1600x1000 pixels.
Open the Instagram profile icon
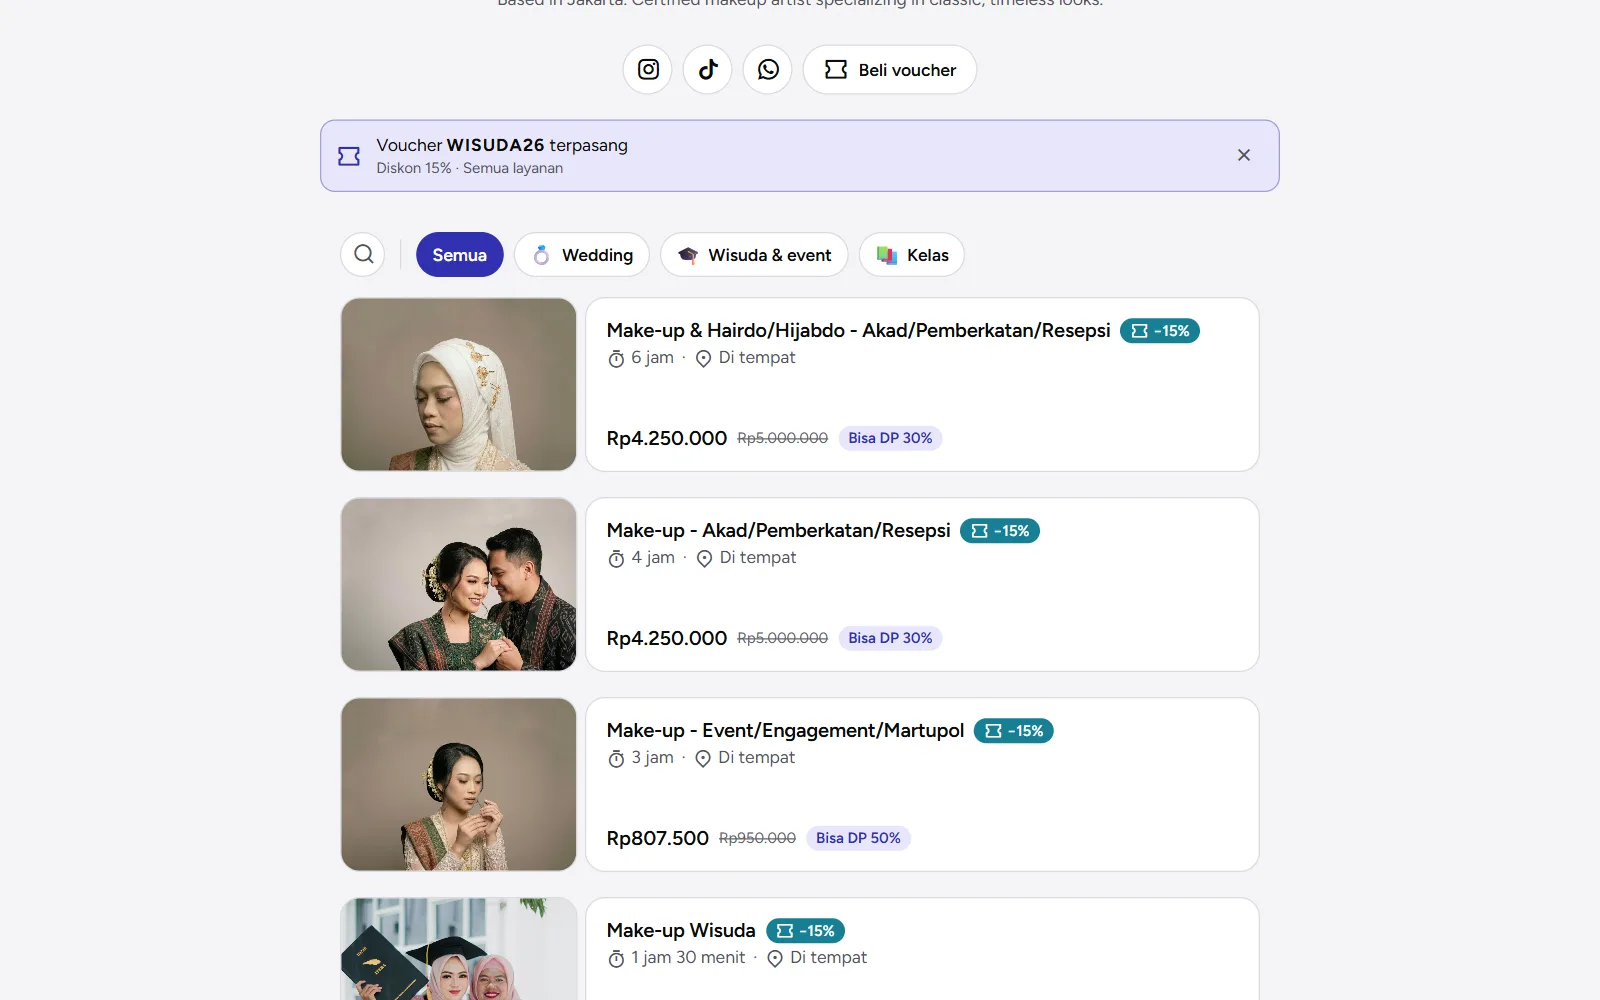pyautogui.click(x=648, y=70)
